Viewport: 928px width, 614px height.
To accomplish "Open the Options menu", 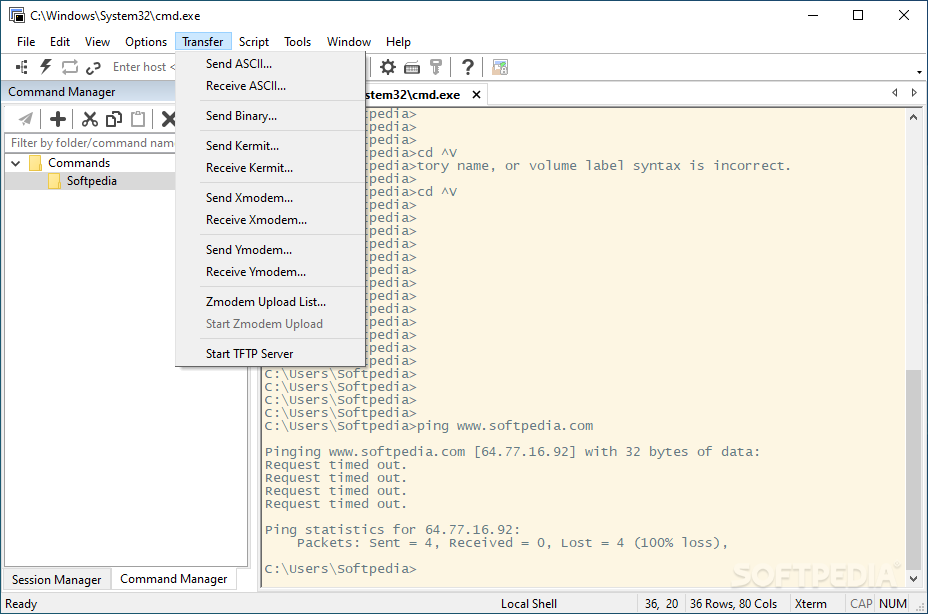I will (146, 42).
